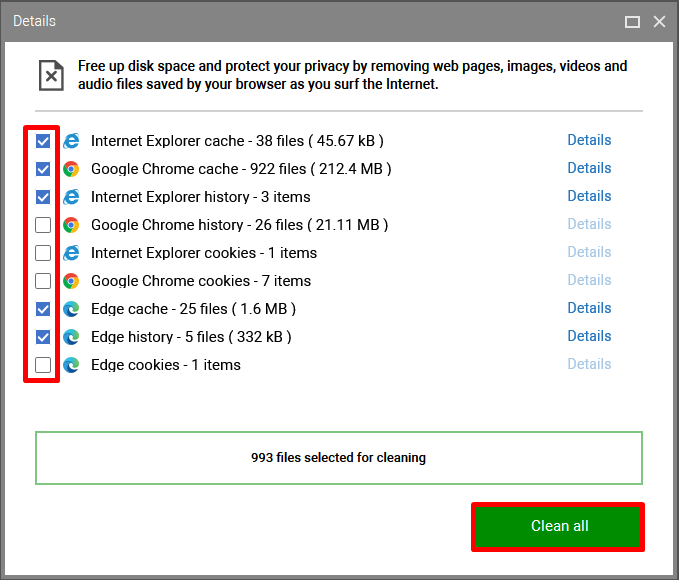Open Details for Google Chrome cache

tap(589, 168)
